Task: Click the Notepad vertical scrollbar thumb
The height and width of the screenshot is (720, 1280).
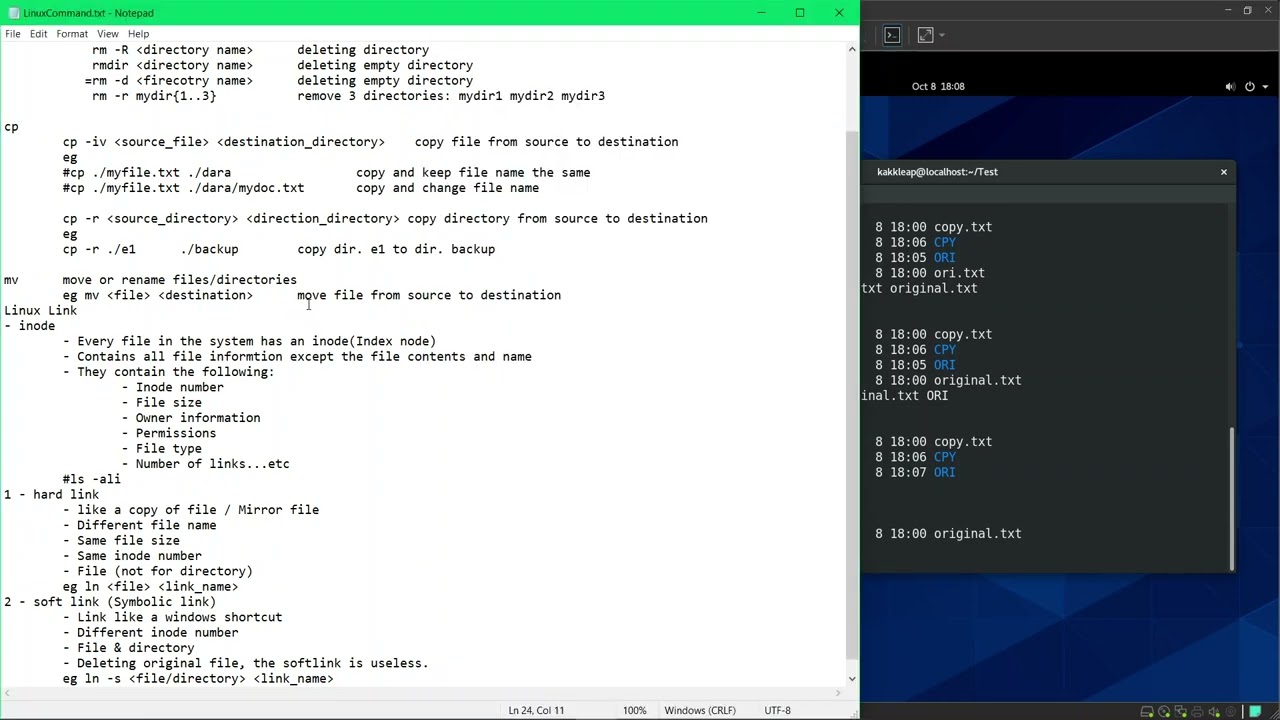Action: coord(852,395)
